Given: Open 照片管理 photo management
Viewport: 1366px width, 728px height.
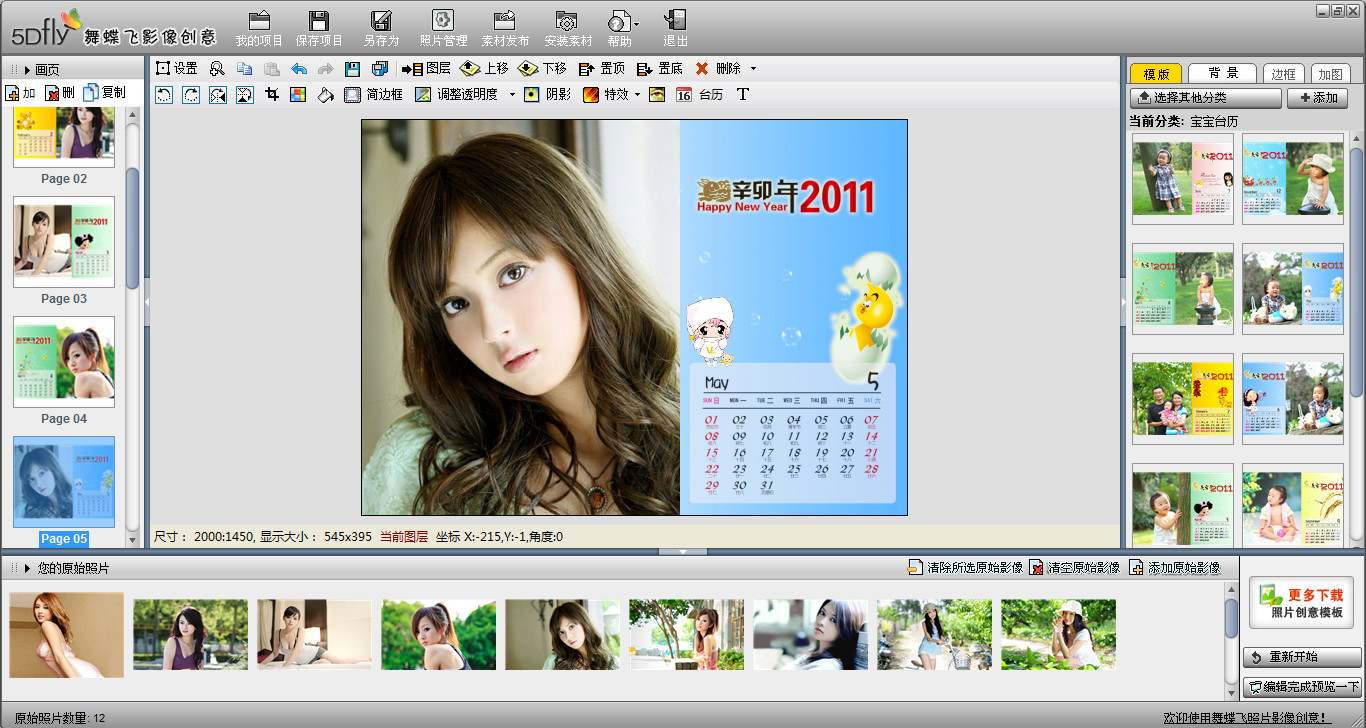Looking at the screenshot, I should click(x=443, y=28).
